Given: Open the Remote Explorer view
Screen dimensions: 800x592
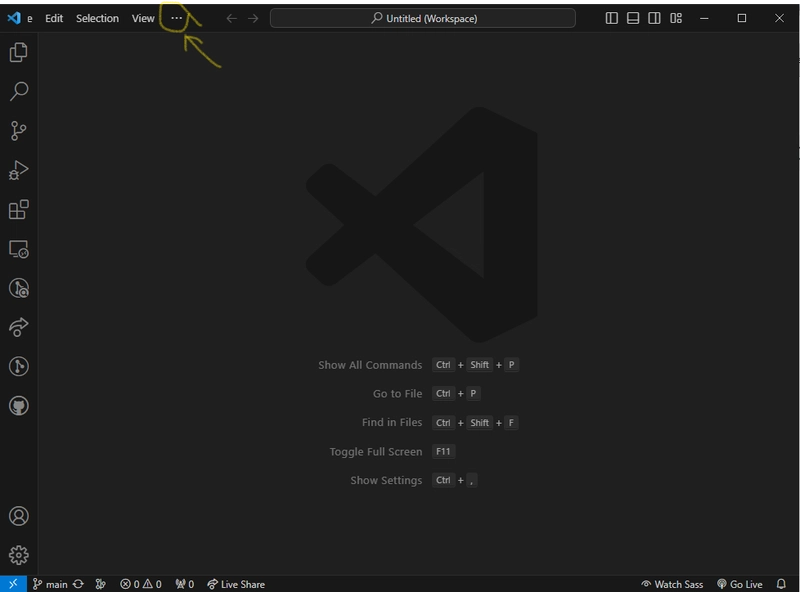Looking at the screenshot, I should pyautogui.click(x=18, y=249).
